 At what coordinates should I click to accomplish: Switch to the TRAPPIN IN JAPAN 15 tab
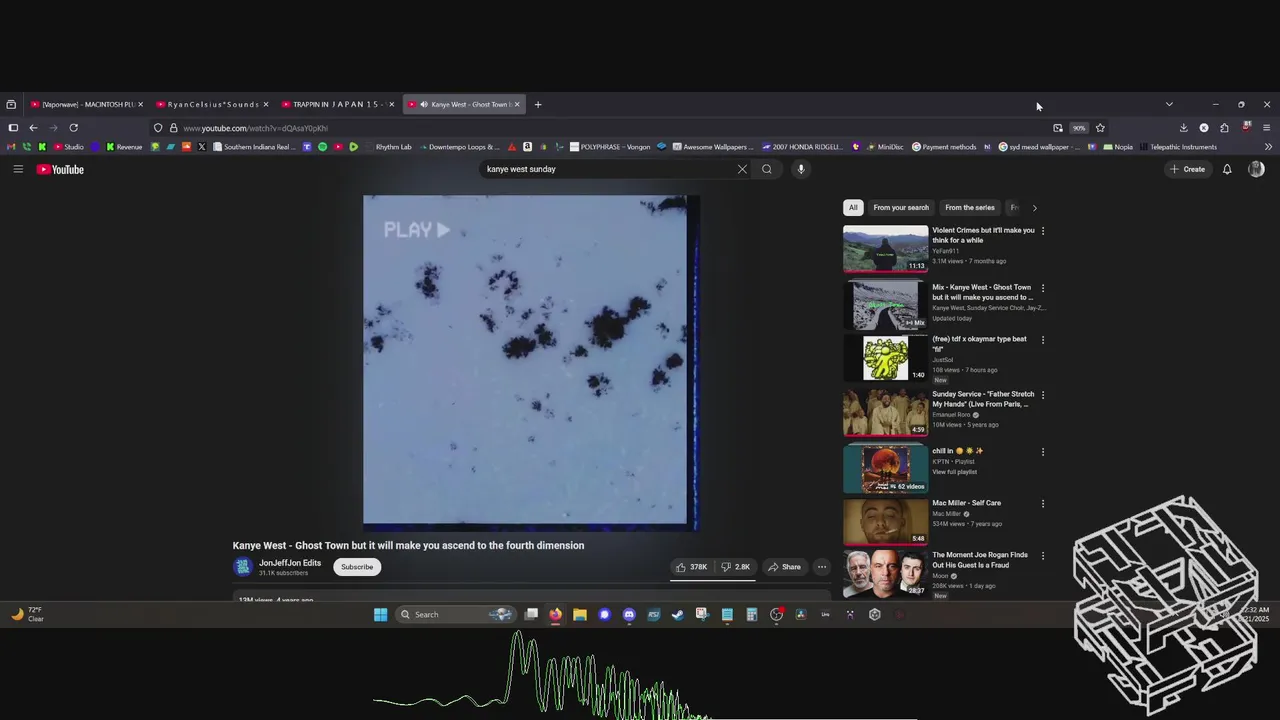coord(337,104)
